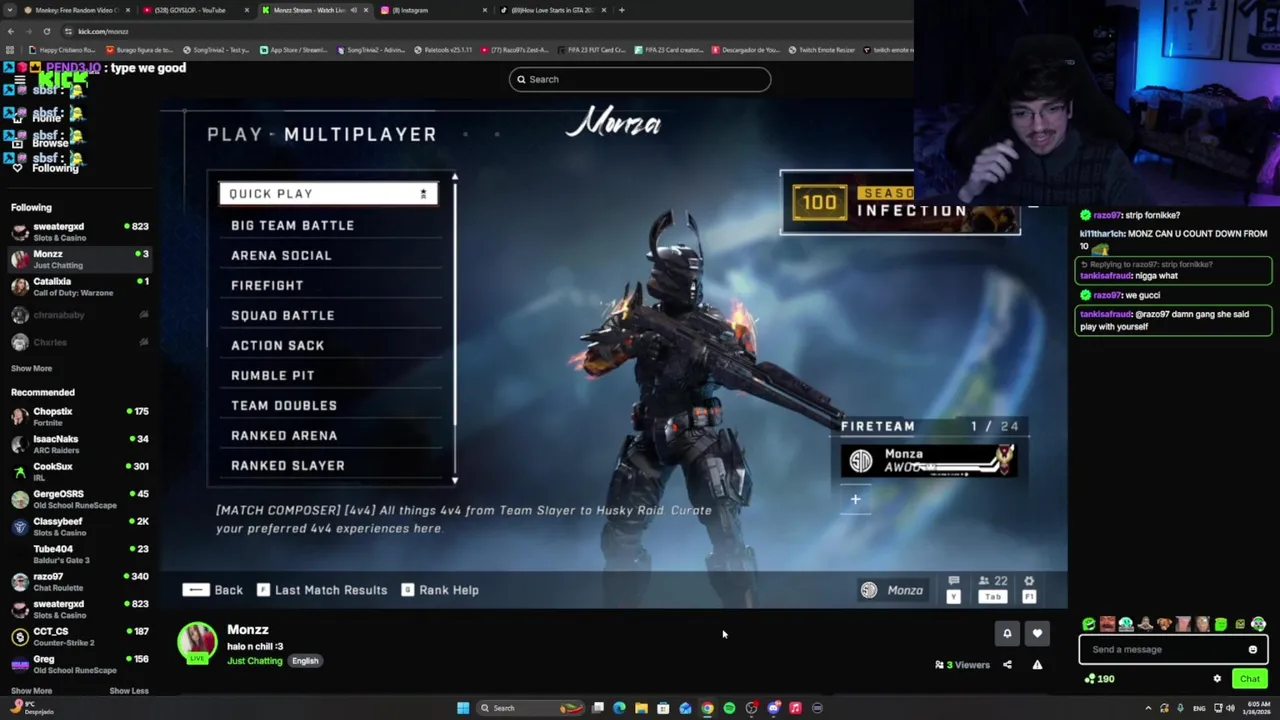Open File Explorer from the taskbar
This screenshot has height=720, width=1280.
tap(641, 708)
